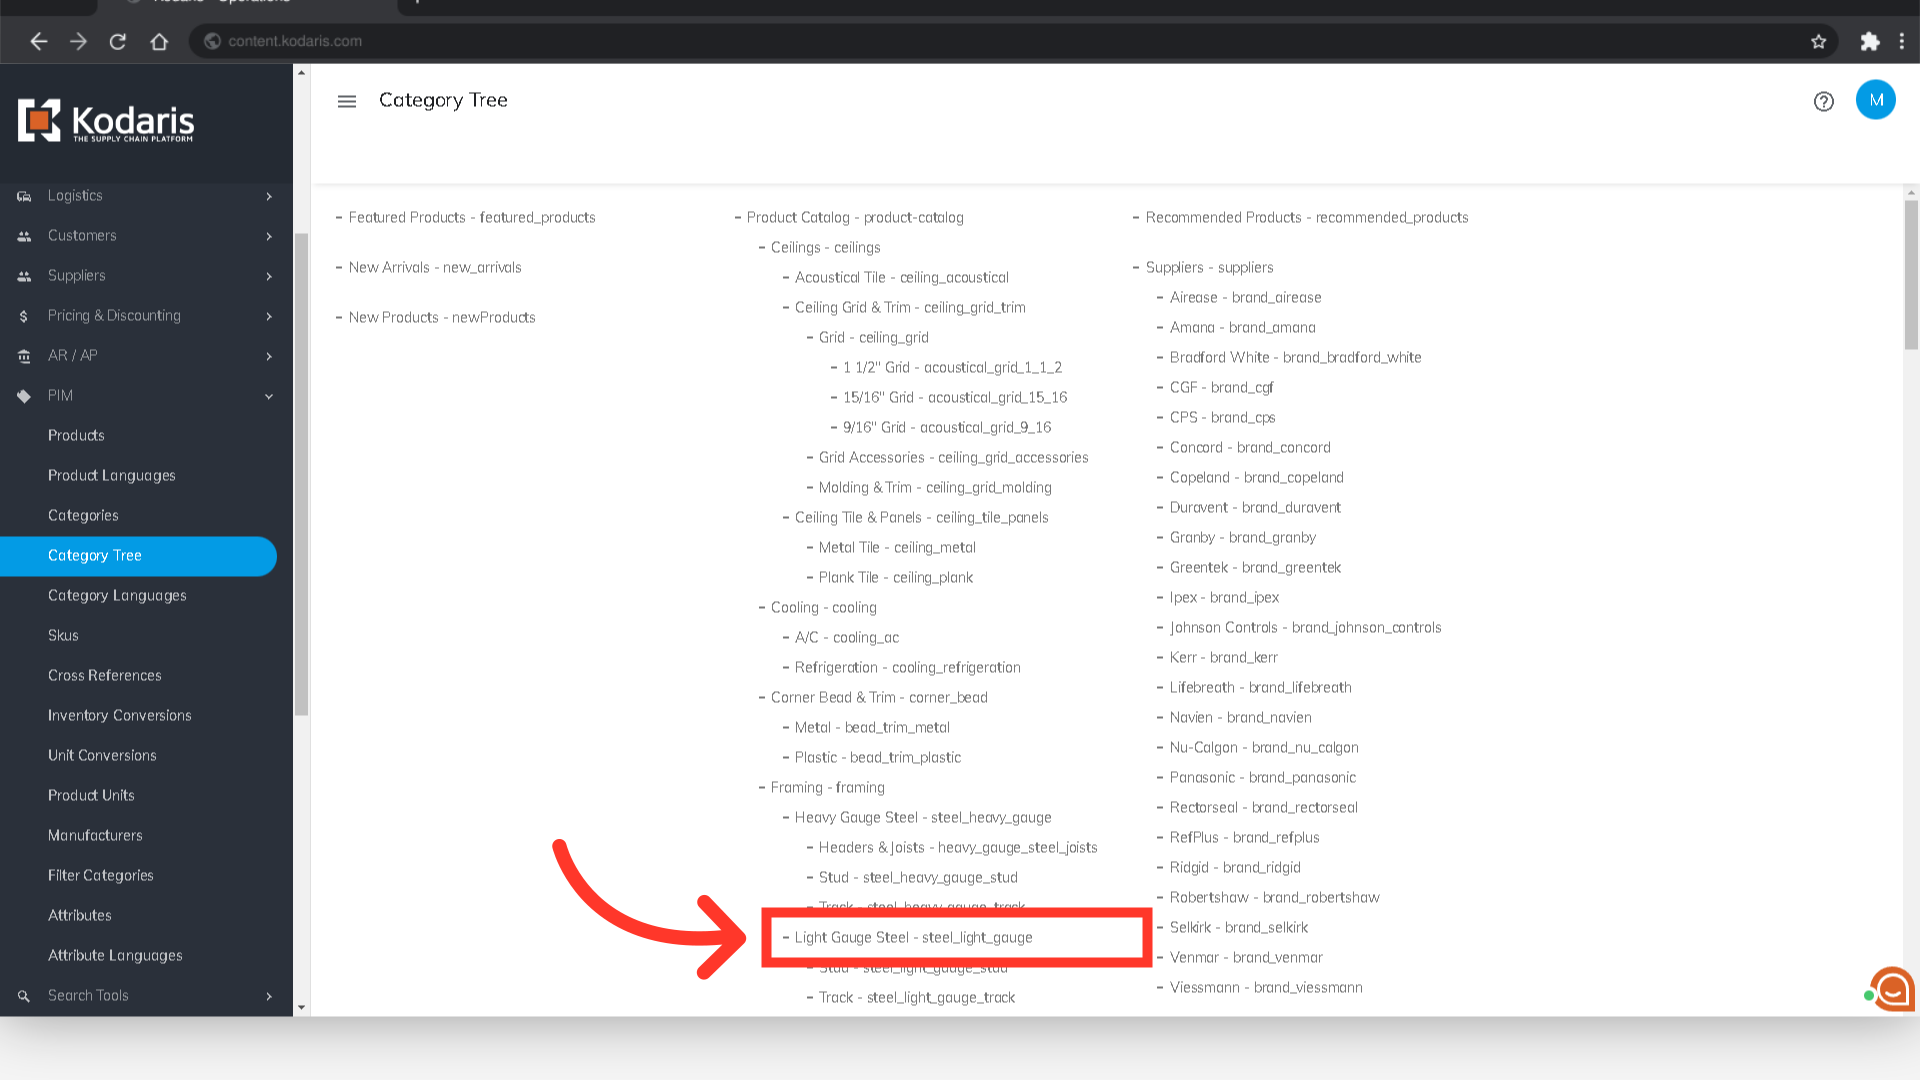Click the browser bookmark star icon

[x=1818, y=41]
